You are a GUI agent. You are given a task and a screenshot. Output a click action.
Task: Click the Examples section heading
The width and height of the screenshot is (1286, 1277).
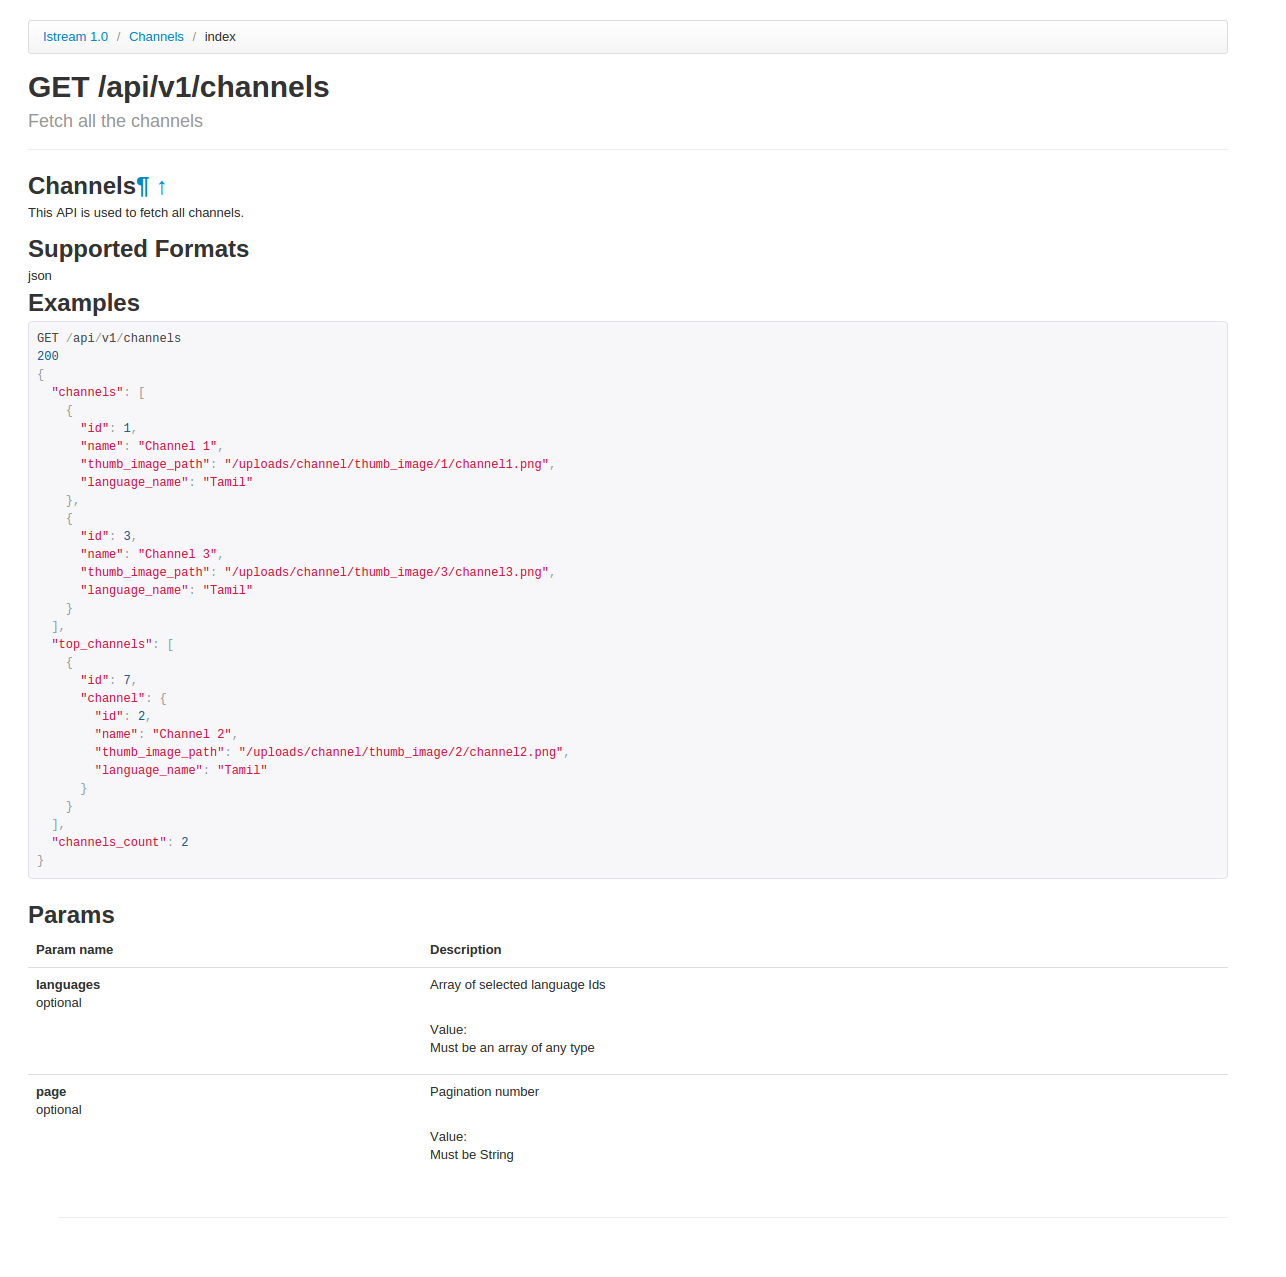pyautogui.click(x=84, y=302)
